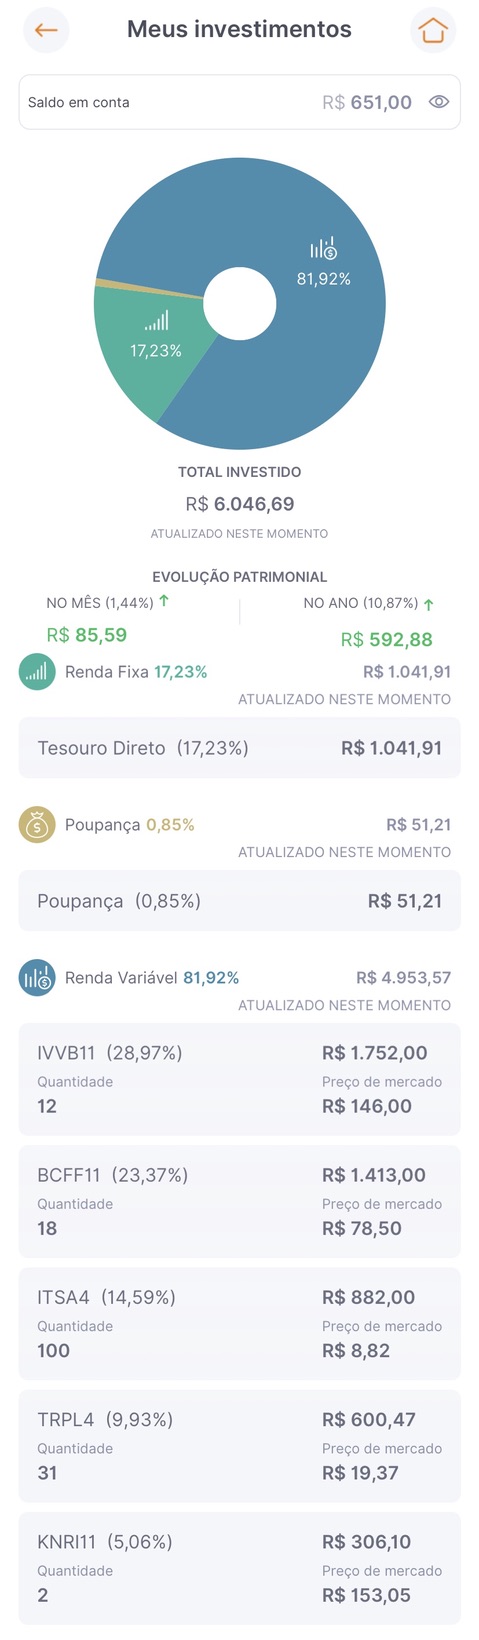Go to home via house icon
The image size is (479, 1640).
coord(432,30)
